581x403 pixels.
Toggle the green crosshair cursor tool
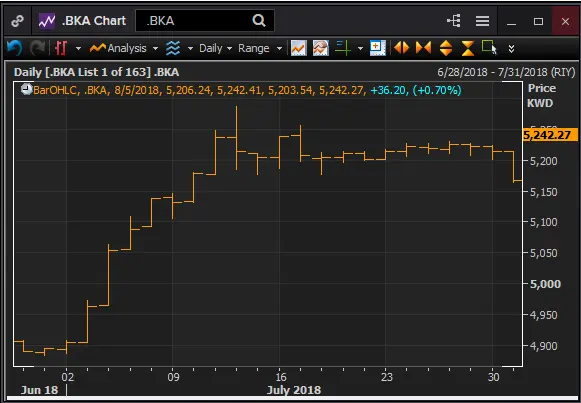tap(343, 48)
